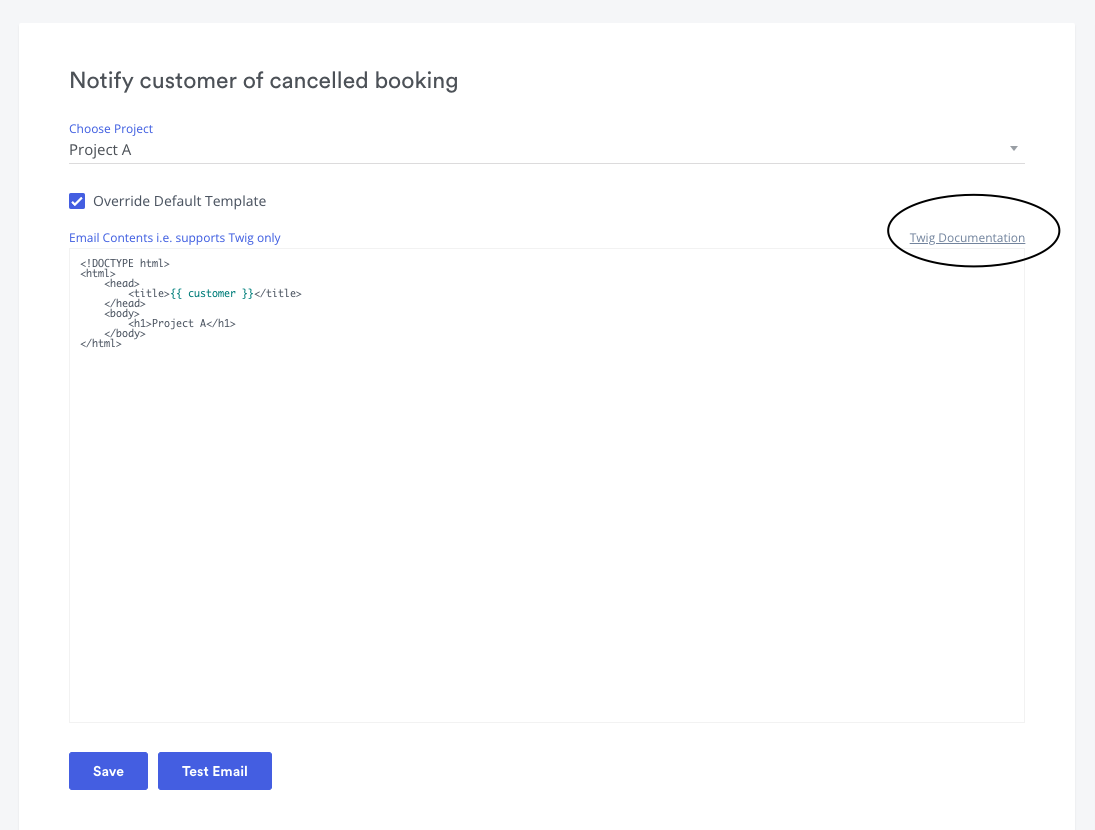Image resolution: width=1095 pixels, height=830 pixels.
Task: Click the blank area of the email editor
Action: (x=547, y=531)
